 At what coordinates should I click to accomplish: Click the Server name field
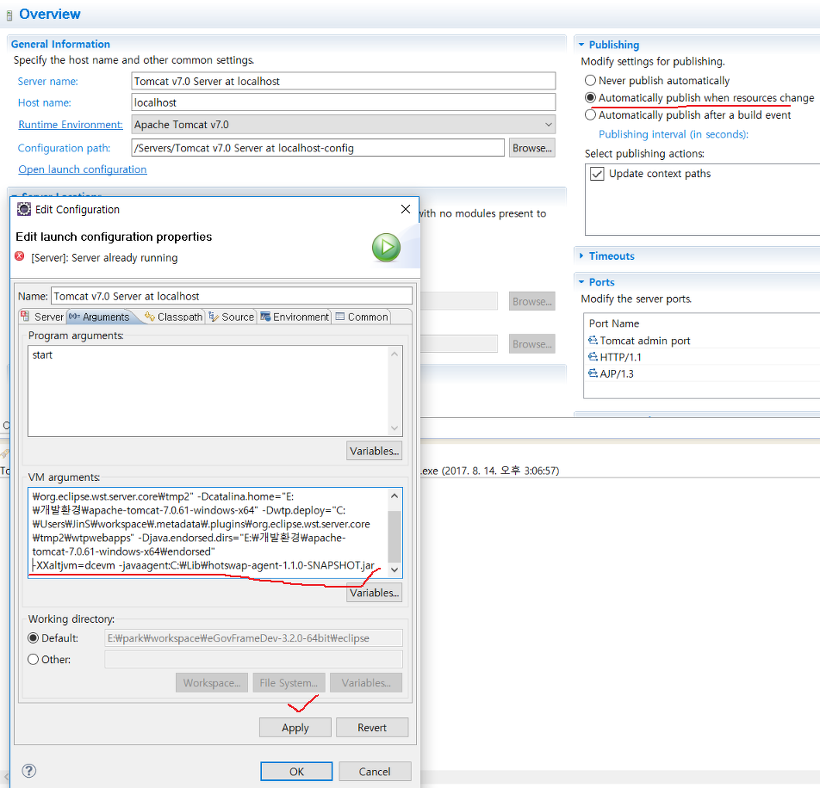click(x=343, y=81)
